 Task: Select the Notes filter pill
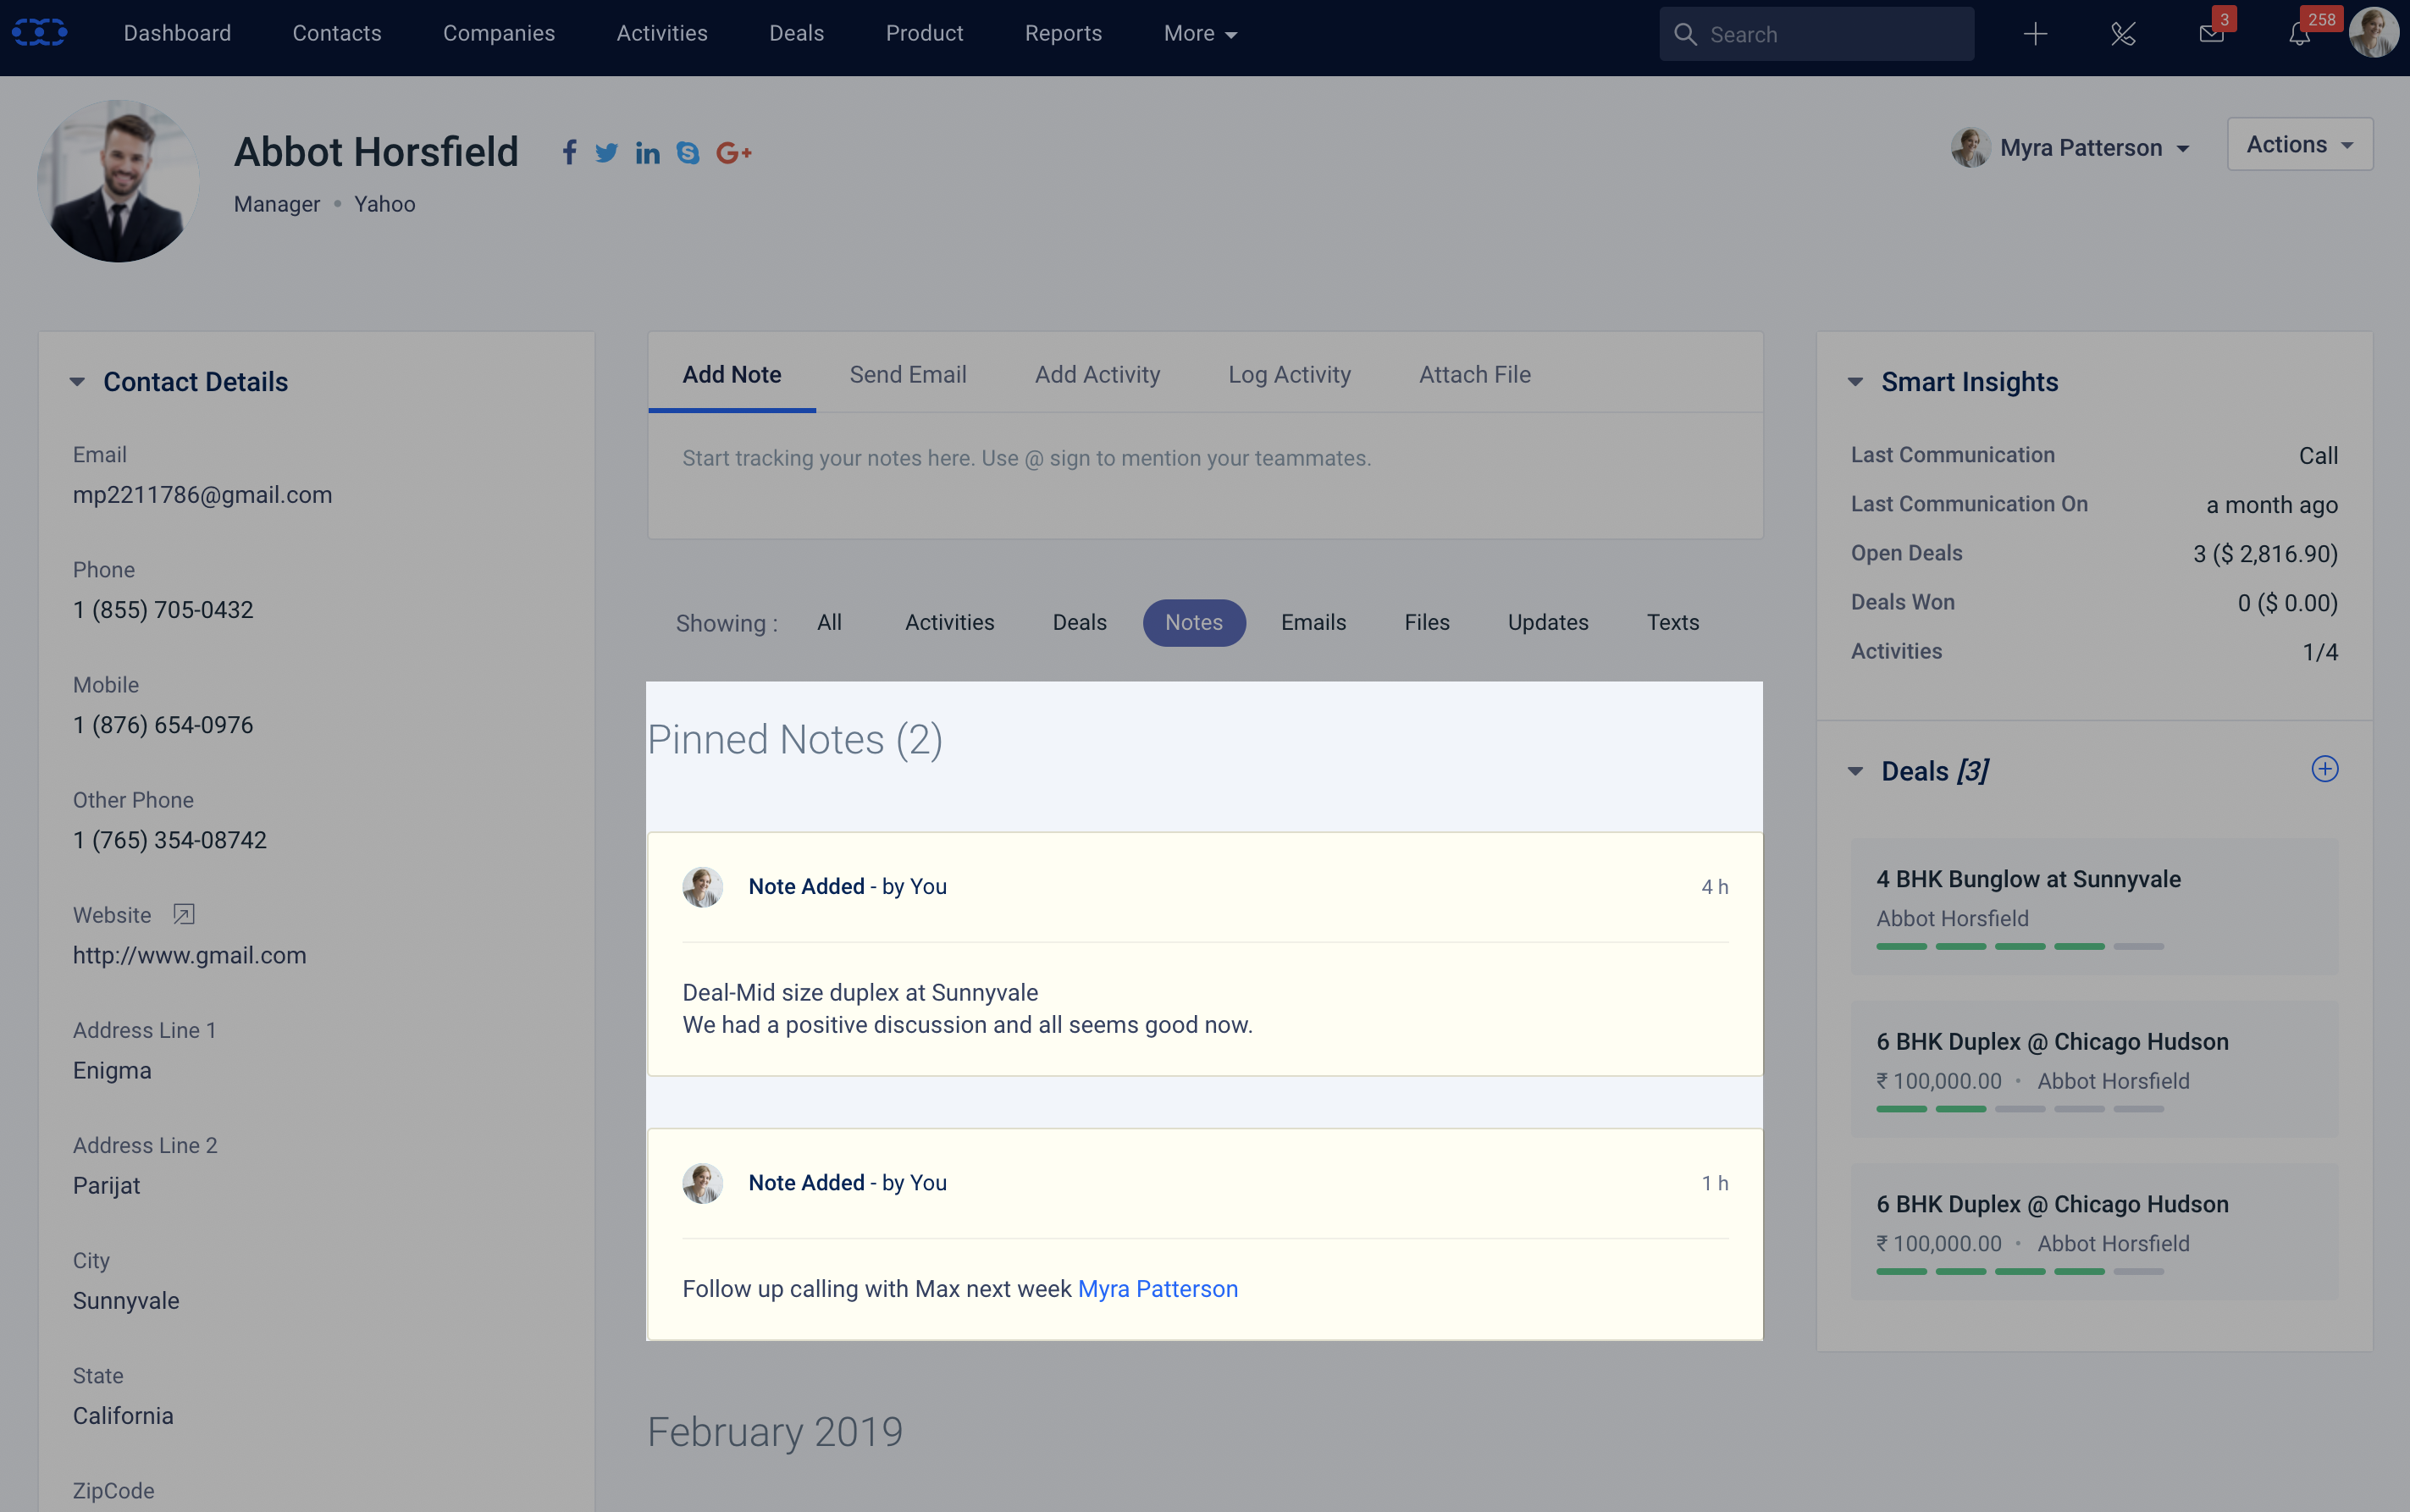tap(1194, 622)
